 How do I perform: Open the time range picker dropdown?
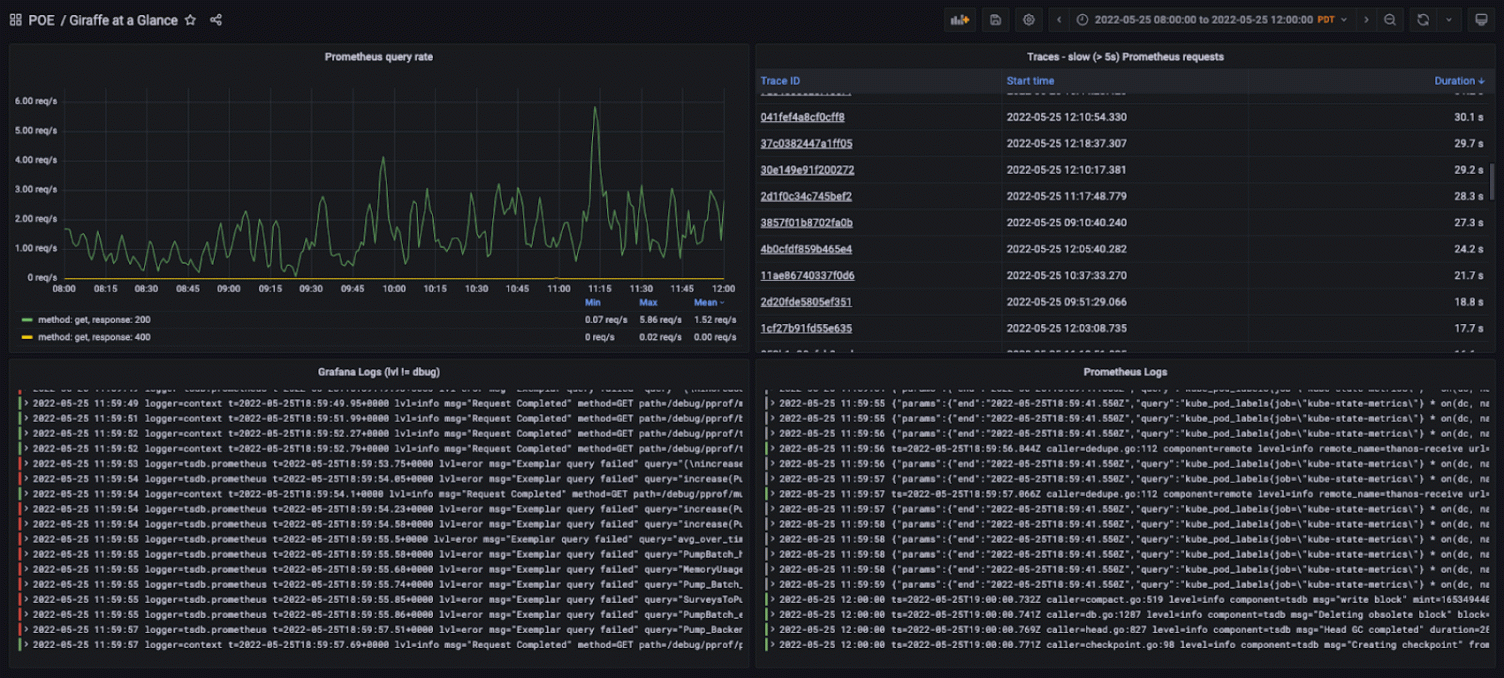pos(1210,19)
